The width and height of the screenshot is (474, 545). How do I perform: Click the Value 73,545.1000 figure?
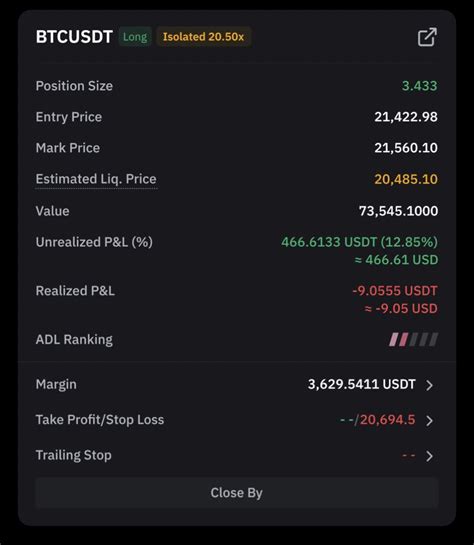click(398, 211)
